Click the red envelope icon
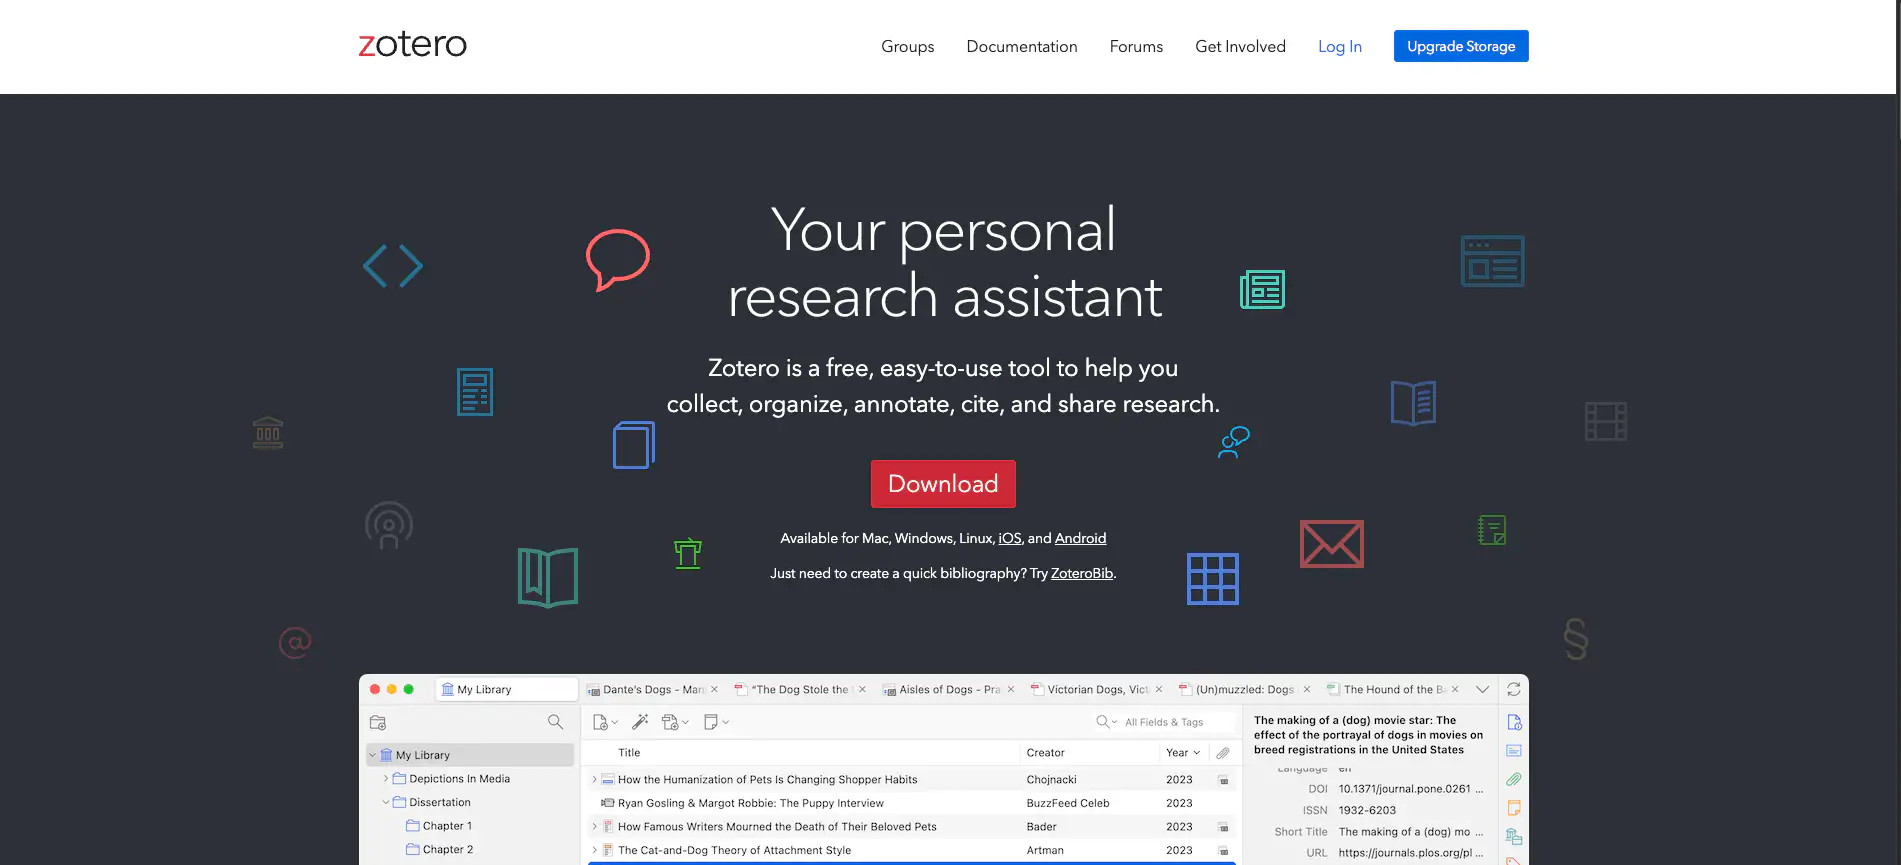The width and height of the screenshot is (1901, 865). click(x=1331, y=544)
